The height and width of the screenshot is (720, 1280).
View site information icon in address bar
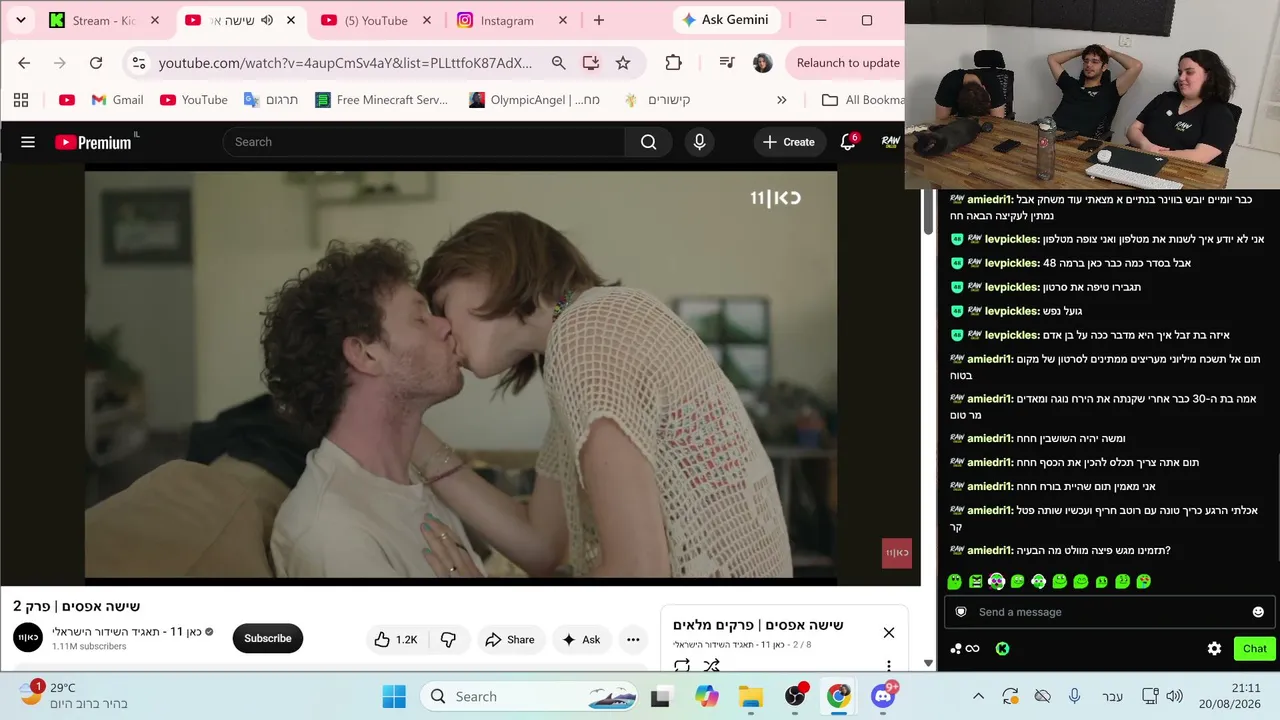(x=139, y=63)
